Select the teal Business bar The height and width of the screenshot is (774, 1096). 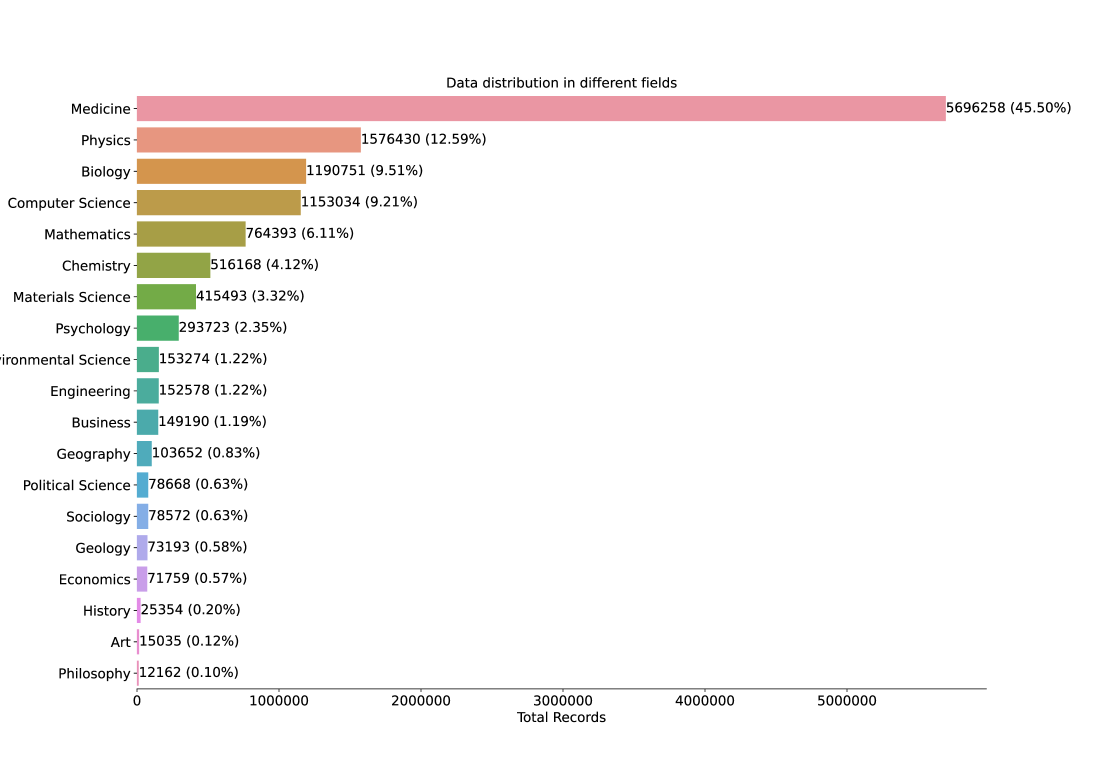(147, 422)
